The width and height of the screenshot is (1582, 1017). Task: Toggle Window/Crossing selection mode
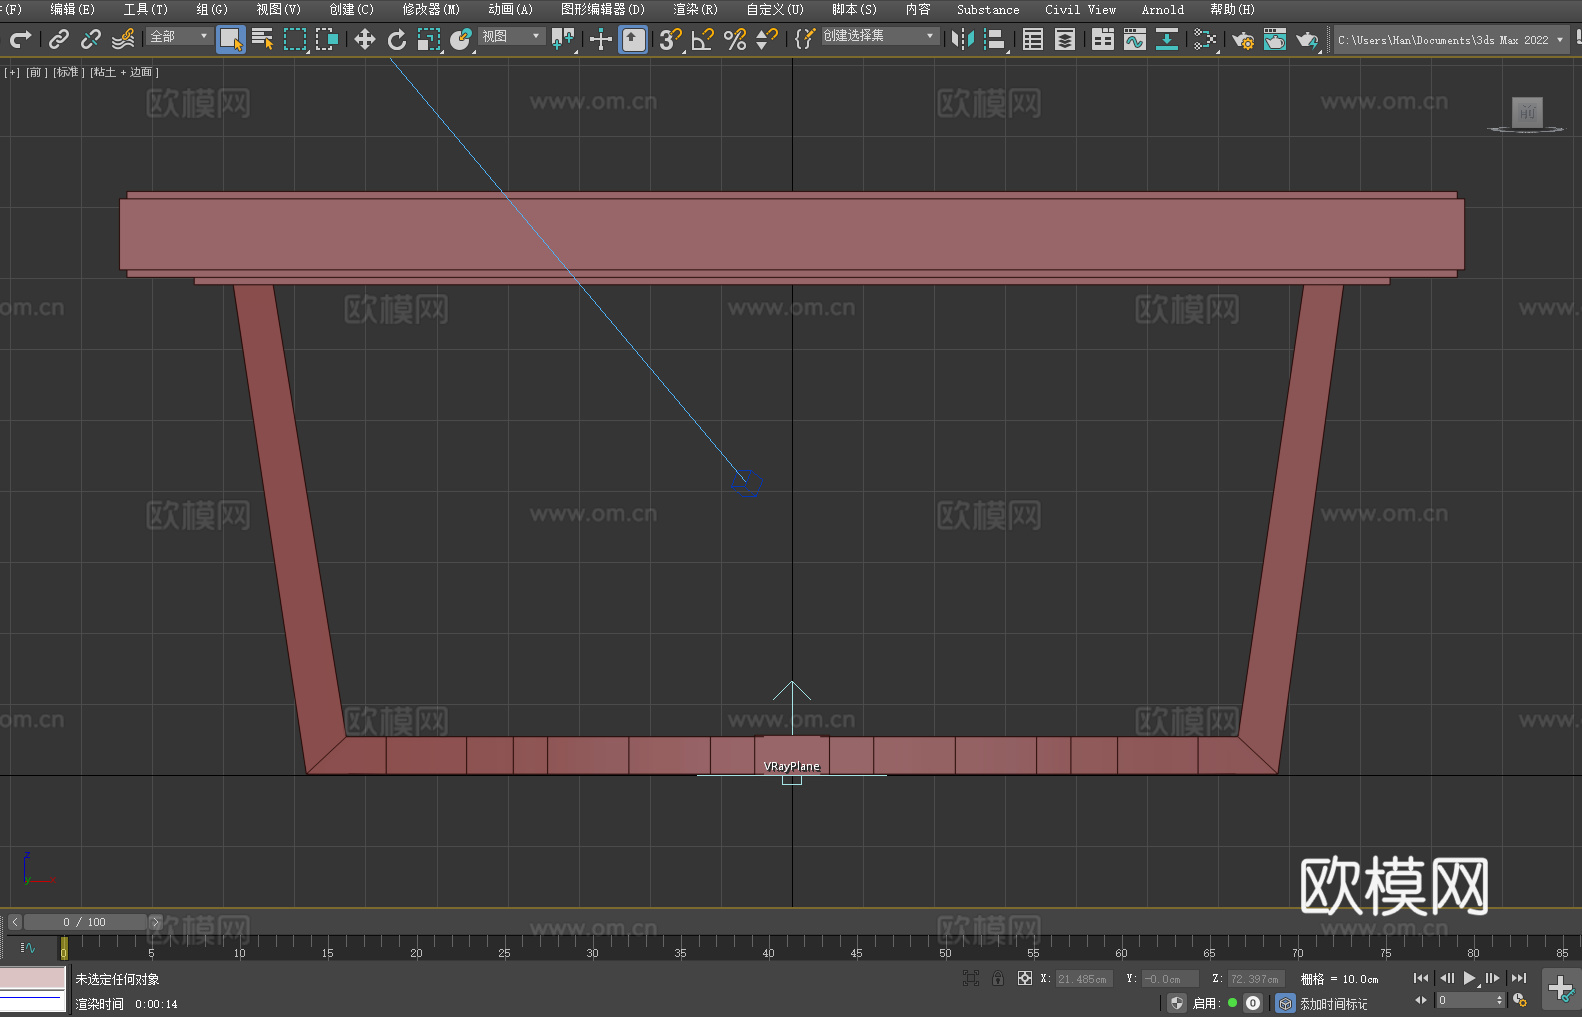327,39
